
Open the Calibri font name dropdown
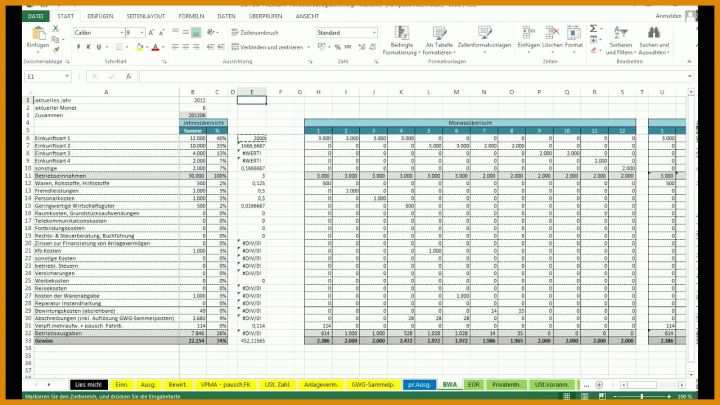click(x=122, y=33)
